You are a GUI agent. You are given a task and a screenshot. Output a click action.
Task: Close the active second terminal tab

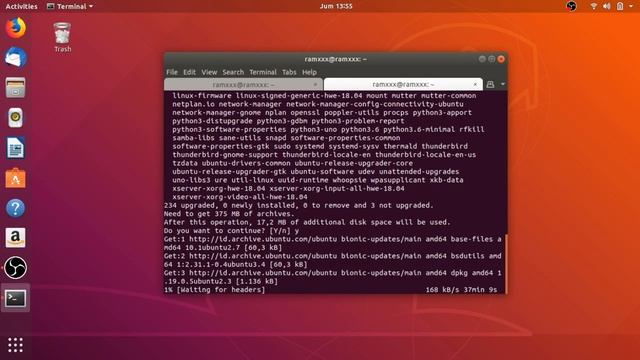(475, 84)
